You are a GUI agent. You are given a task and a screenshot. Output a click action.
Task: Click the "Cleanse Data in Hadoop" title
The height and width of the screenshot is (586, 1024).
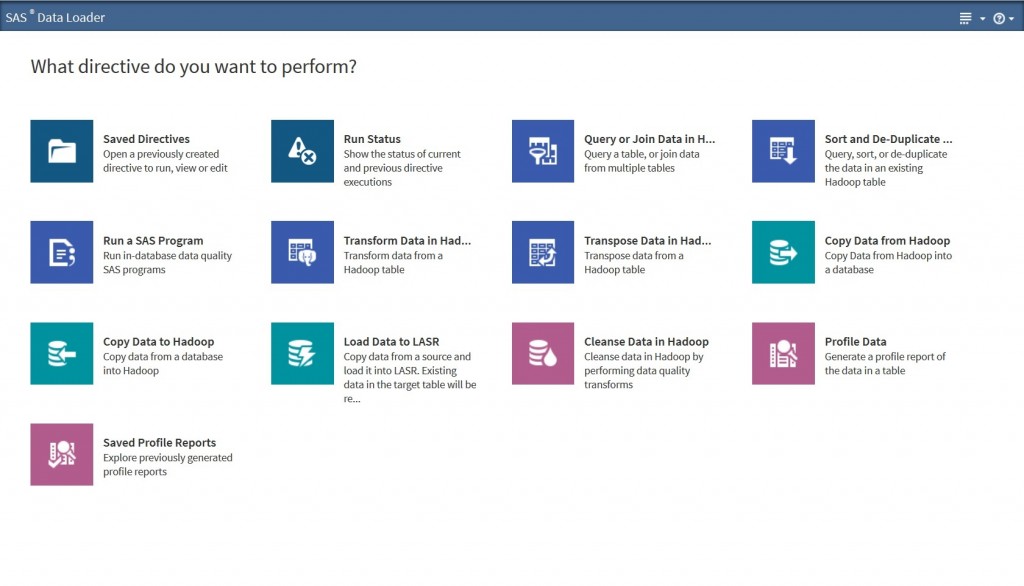pyautogui.click(x=647, y=342)
